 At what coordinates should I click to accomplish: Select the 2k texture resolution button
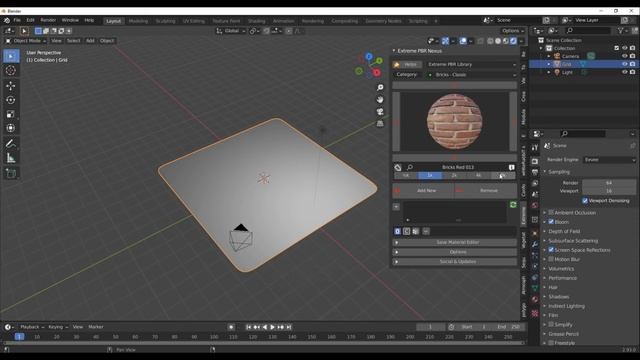[x=454, y=176]
